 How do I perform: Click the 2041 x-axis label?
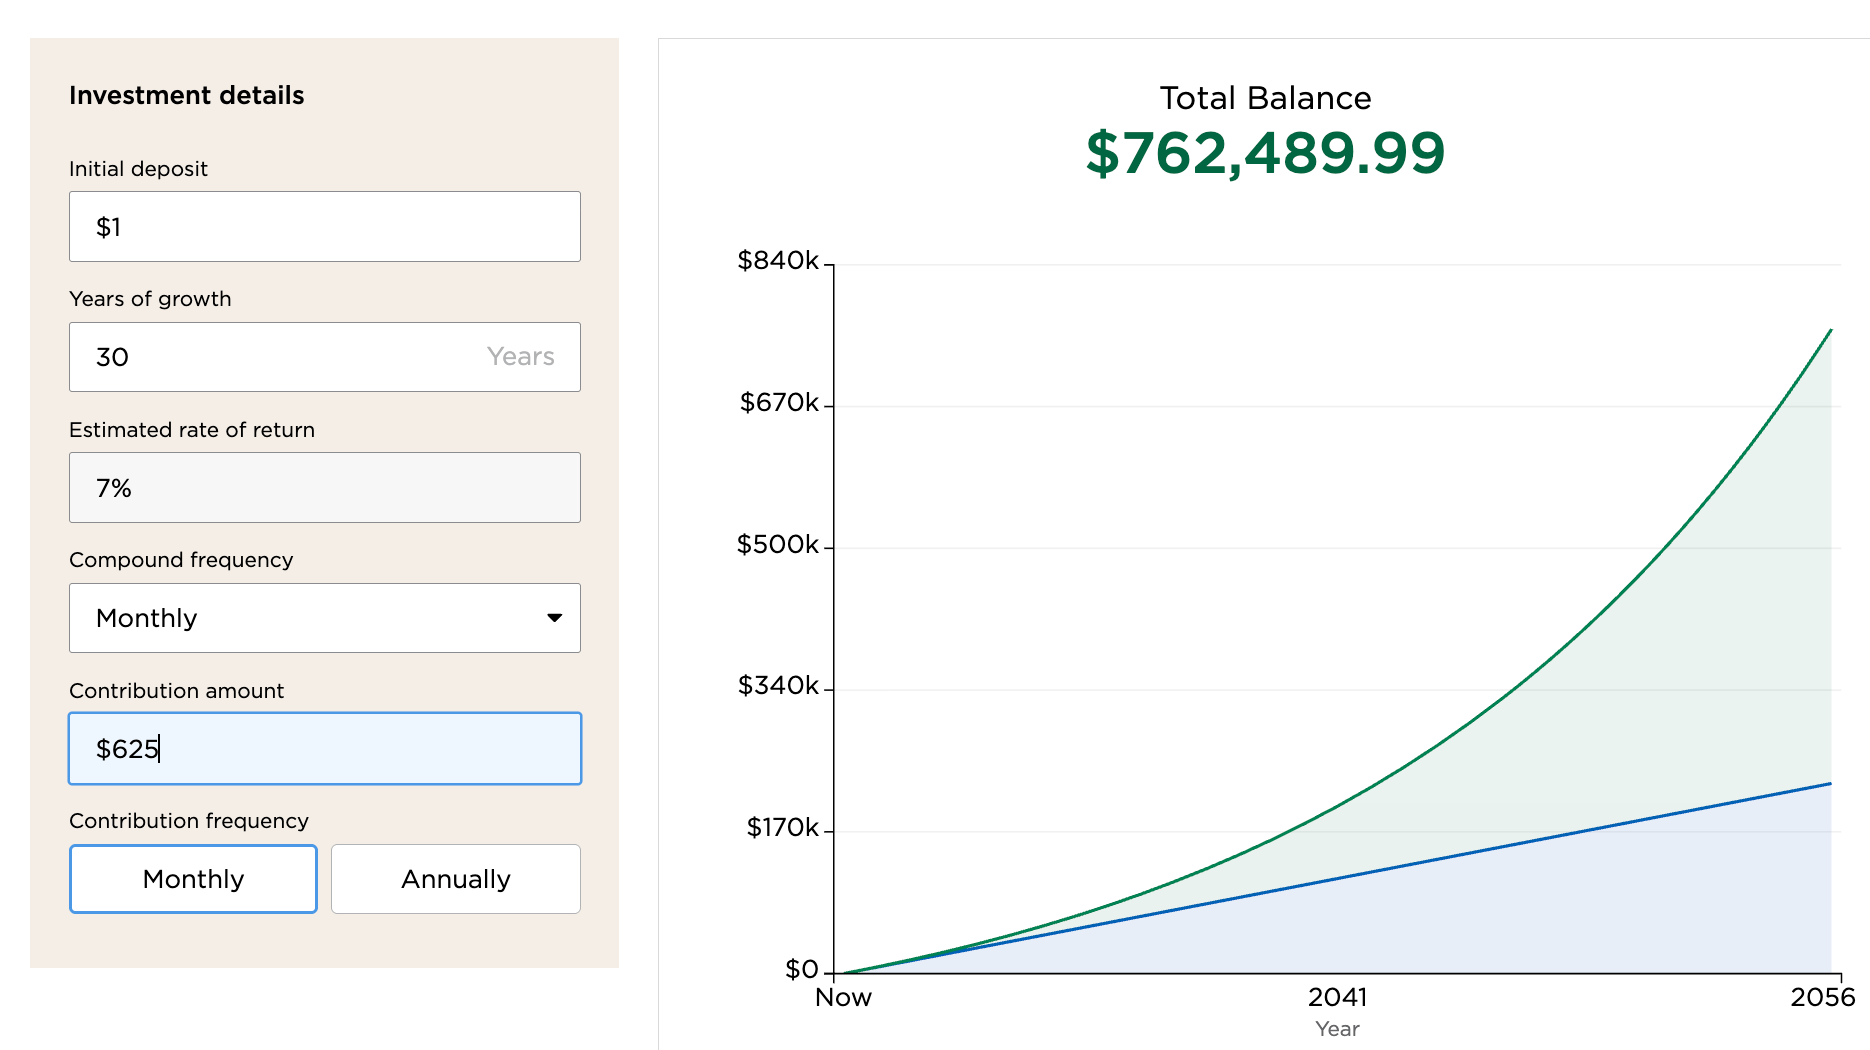point(1337,998)
